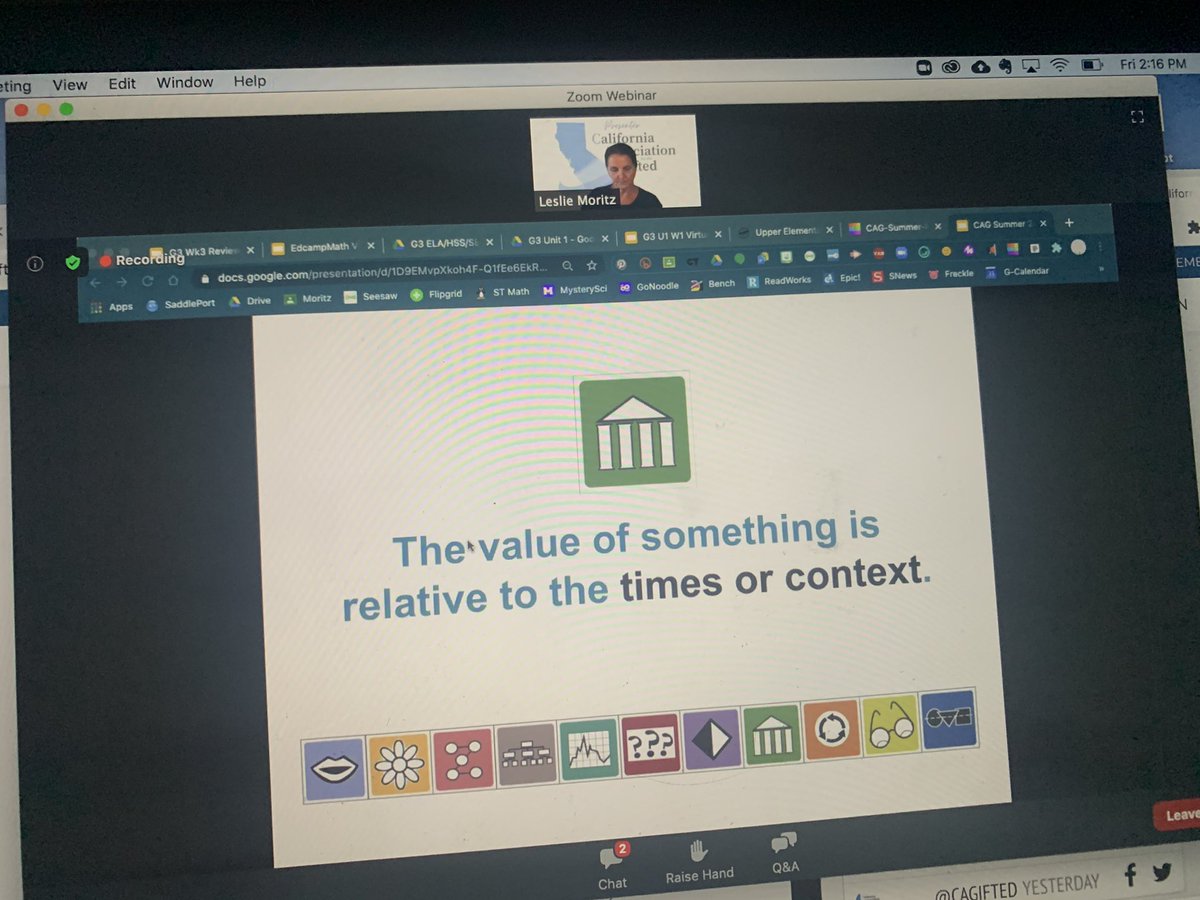Enter full screen with corner icon
1200x900 pixels.
[x=1136, y=117]
